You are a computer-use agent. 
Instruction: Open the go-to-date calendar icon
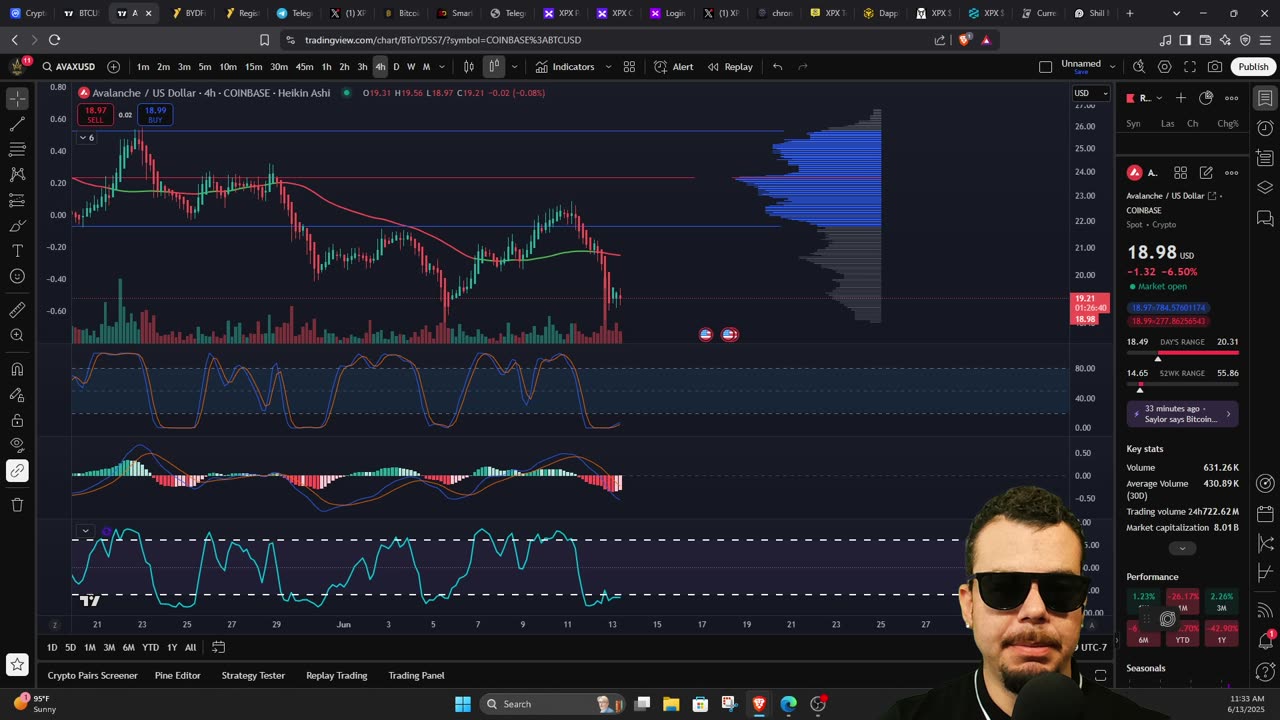click(x=218, y=647)
